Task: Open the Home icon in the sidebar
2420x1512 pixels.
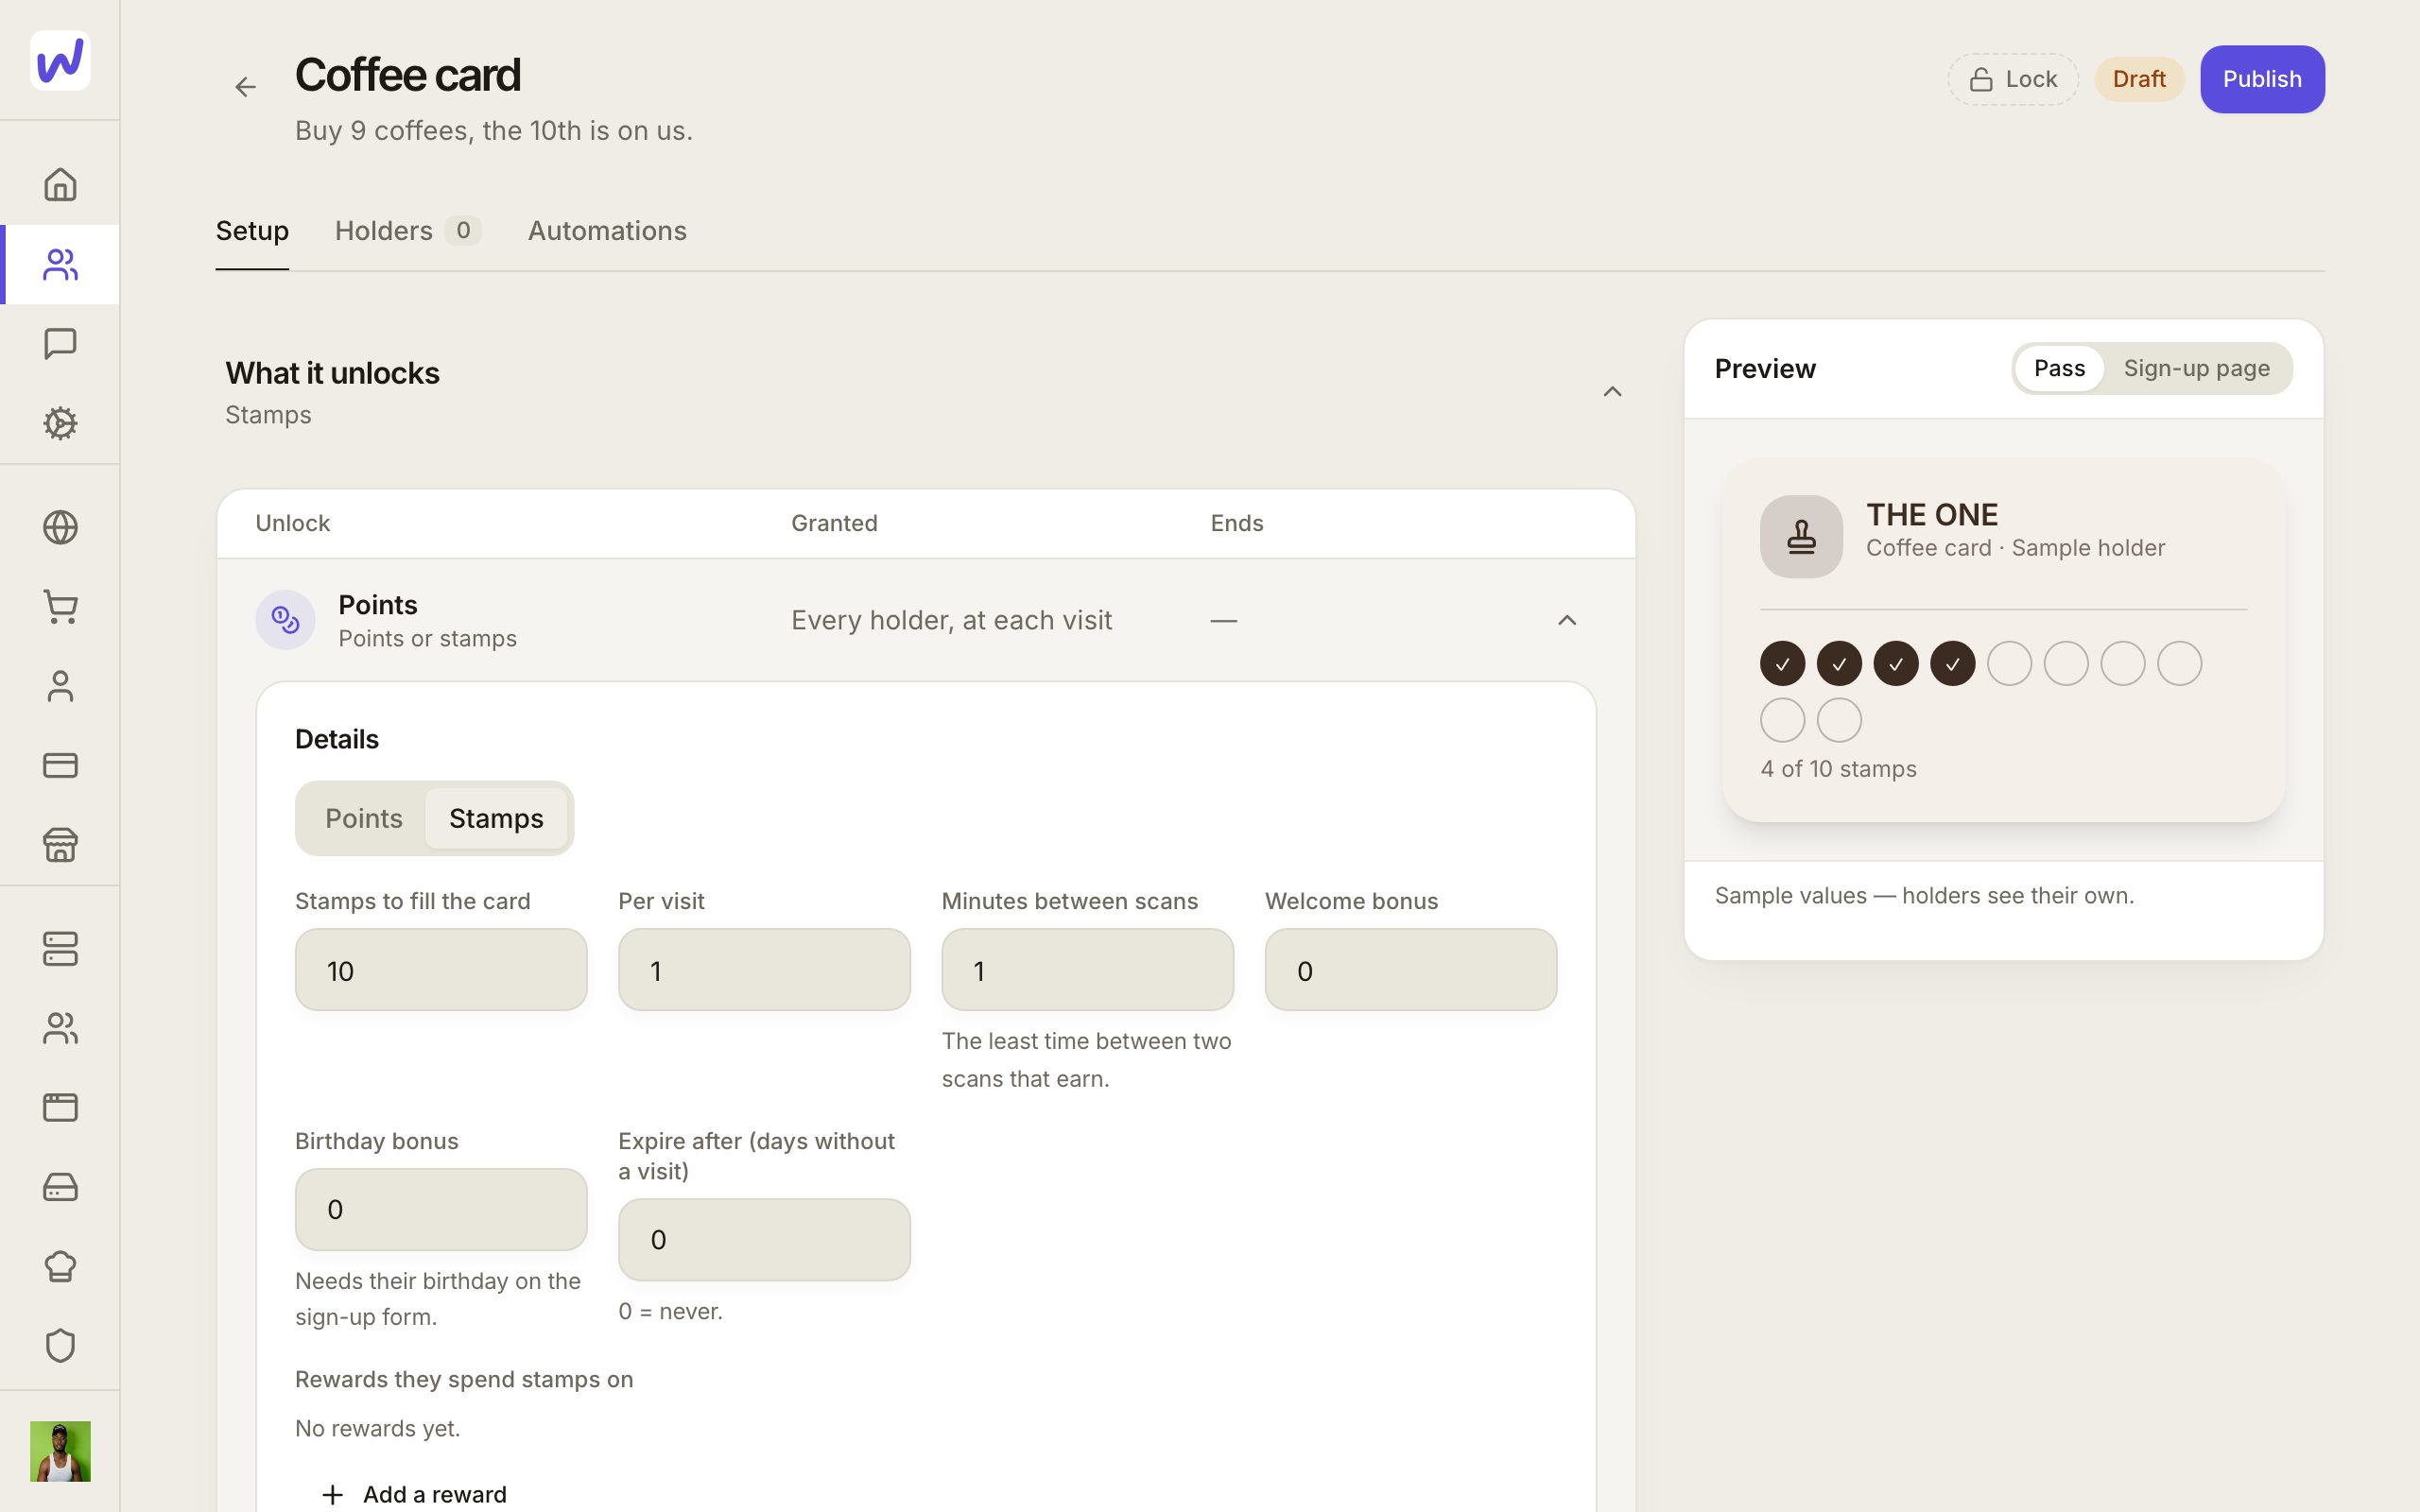Action: coord(60,185)
